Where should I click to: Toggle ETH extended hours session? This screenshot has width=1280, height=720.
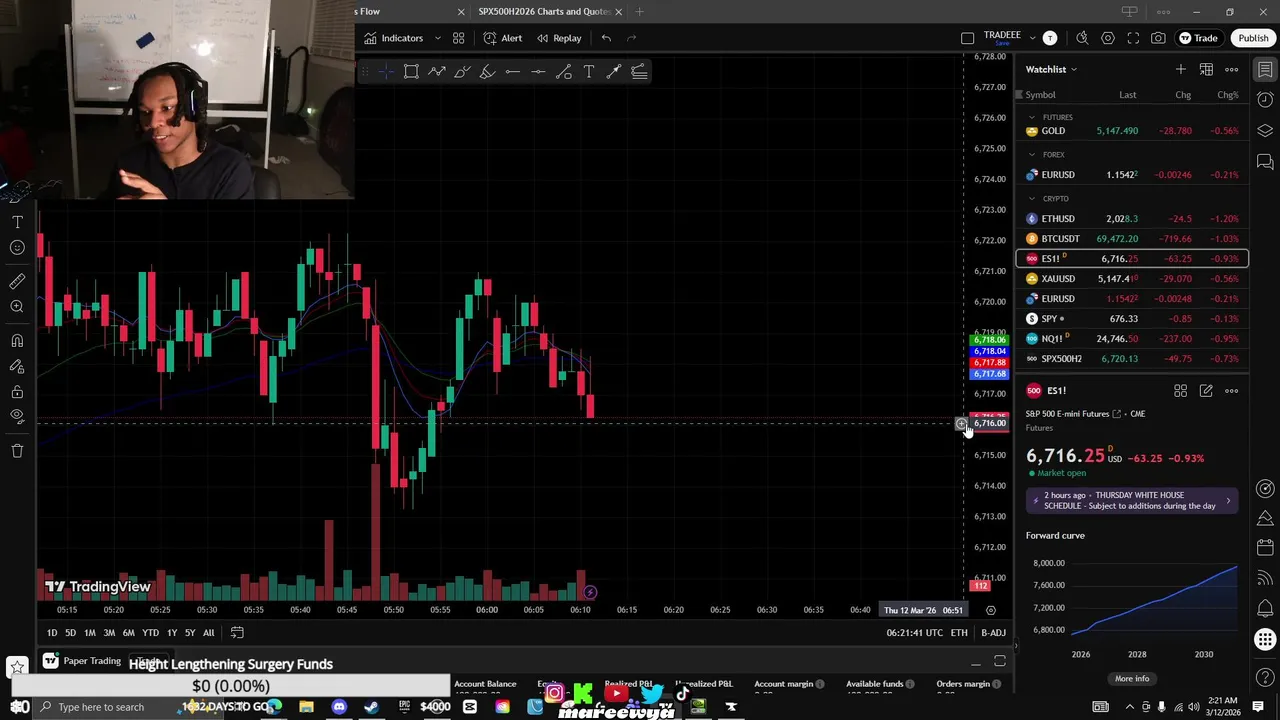[x=959, y=633]
